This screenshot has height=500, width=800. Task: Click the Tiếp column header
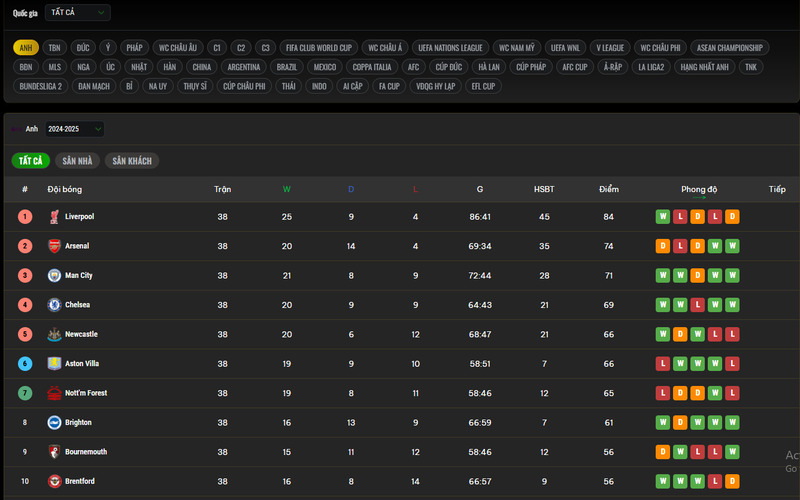coord(777,189)
